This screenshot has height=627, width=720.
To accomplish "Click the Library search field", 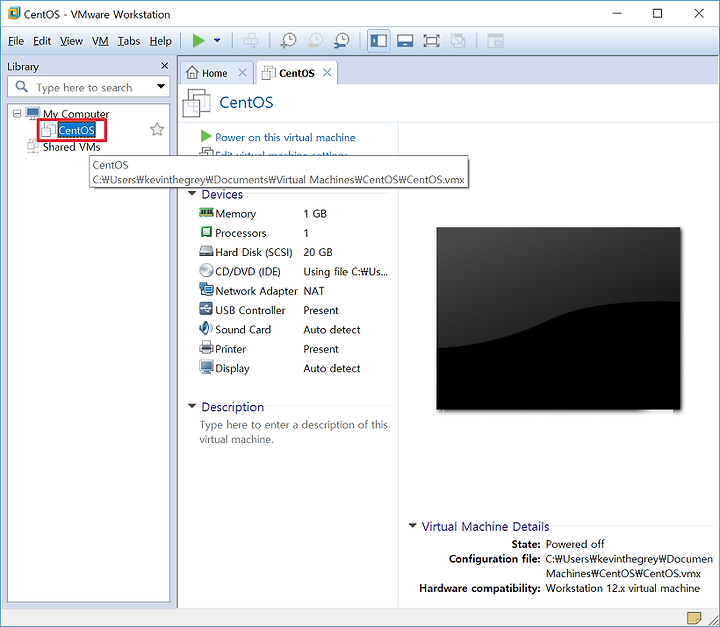I will coord(88,87).
